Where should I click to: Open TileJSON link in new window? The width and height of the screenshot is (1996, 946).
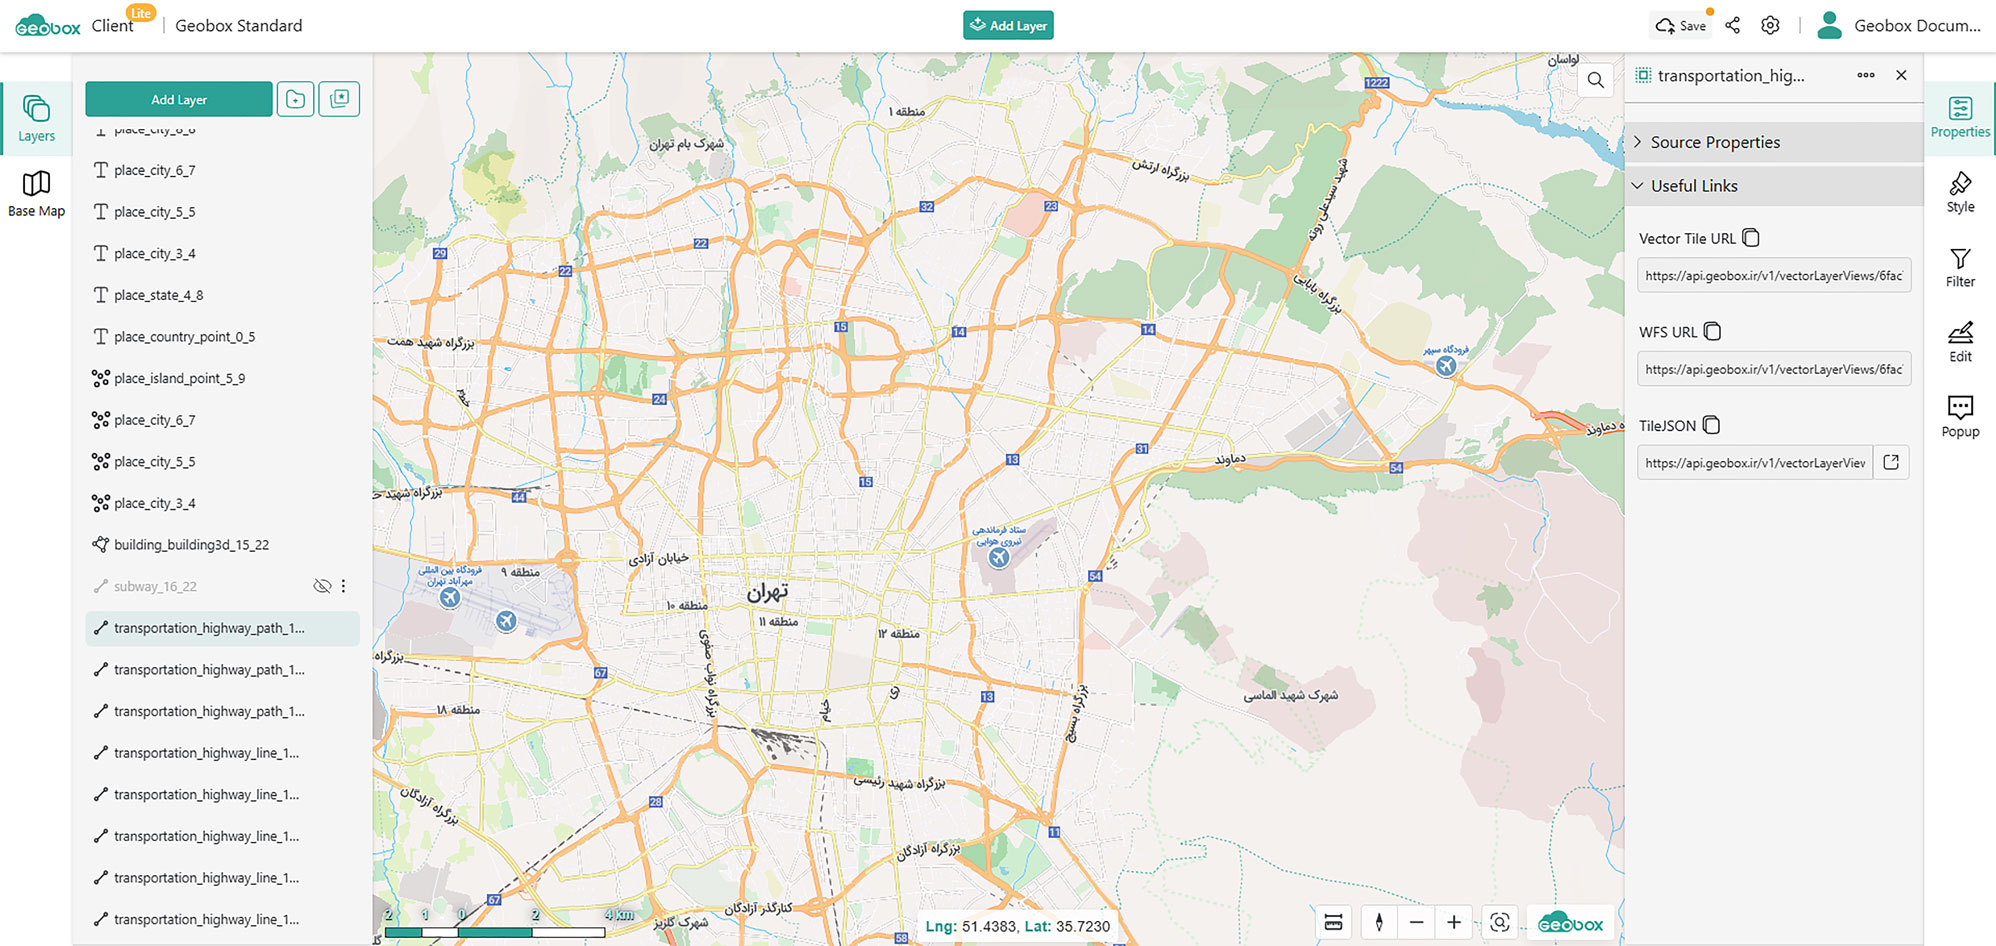pyautogui.click(x=1891, y=462)
